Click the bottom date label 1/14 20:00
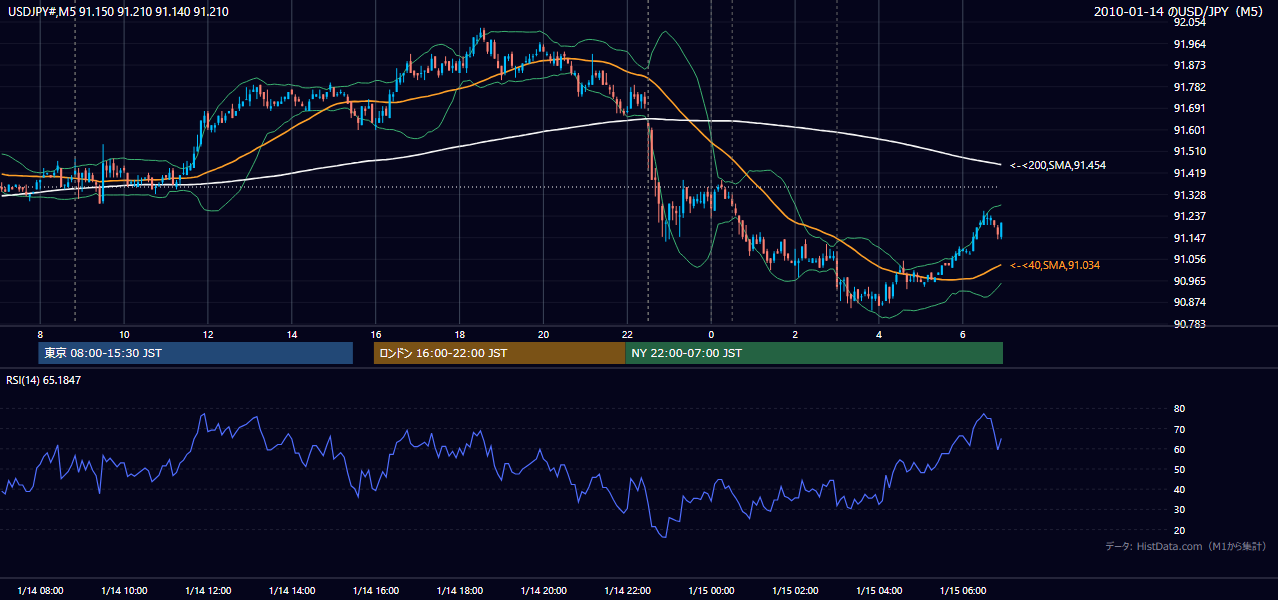The height and width of the screenshot is (600, 1278). [x=543, y=591]
